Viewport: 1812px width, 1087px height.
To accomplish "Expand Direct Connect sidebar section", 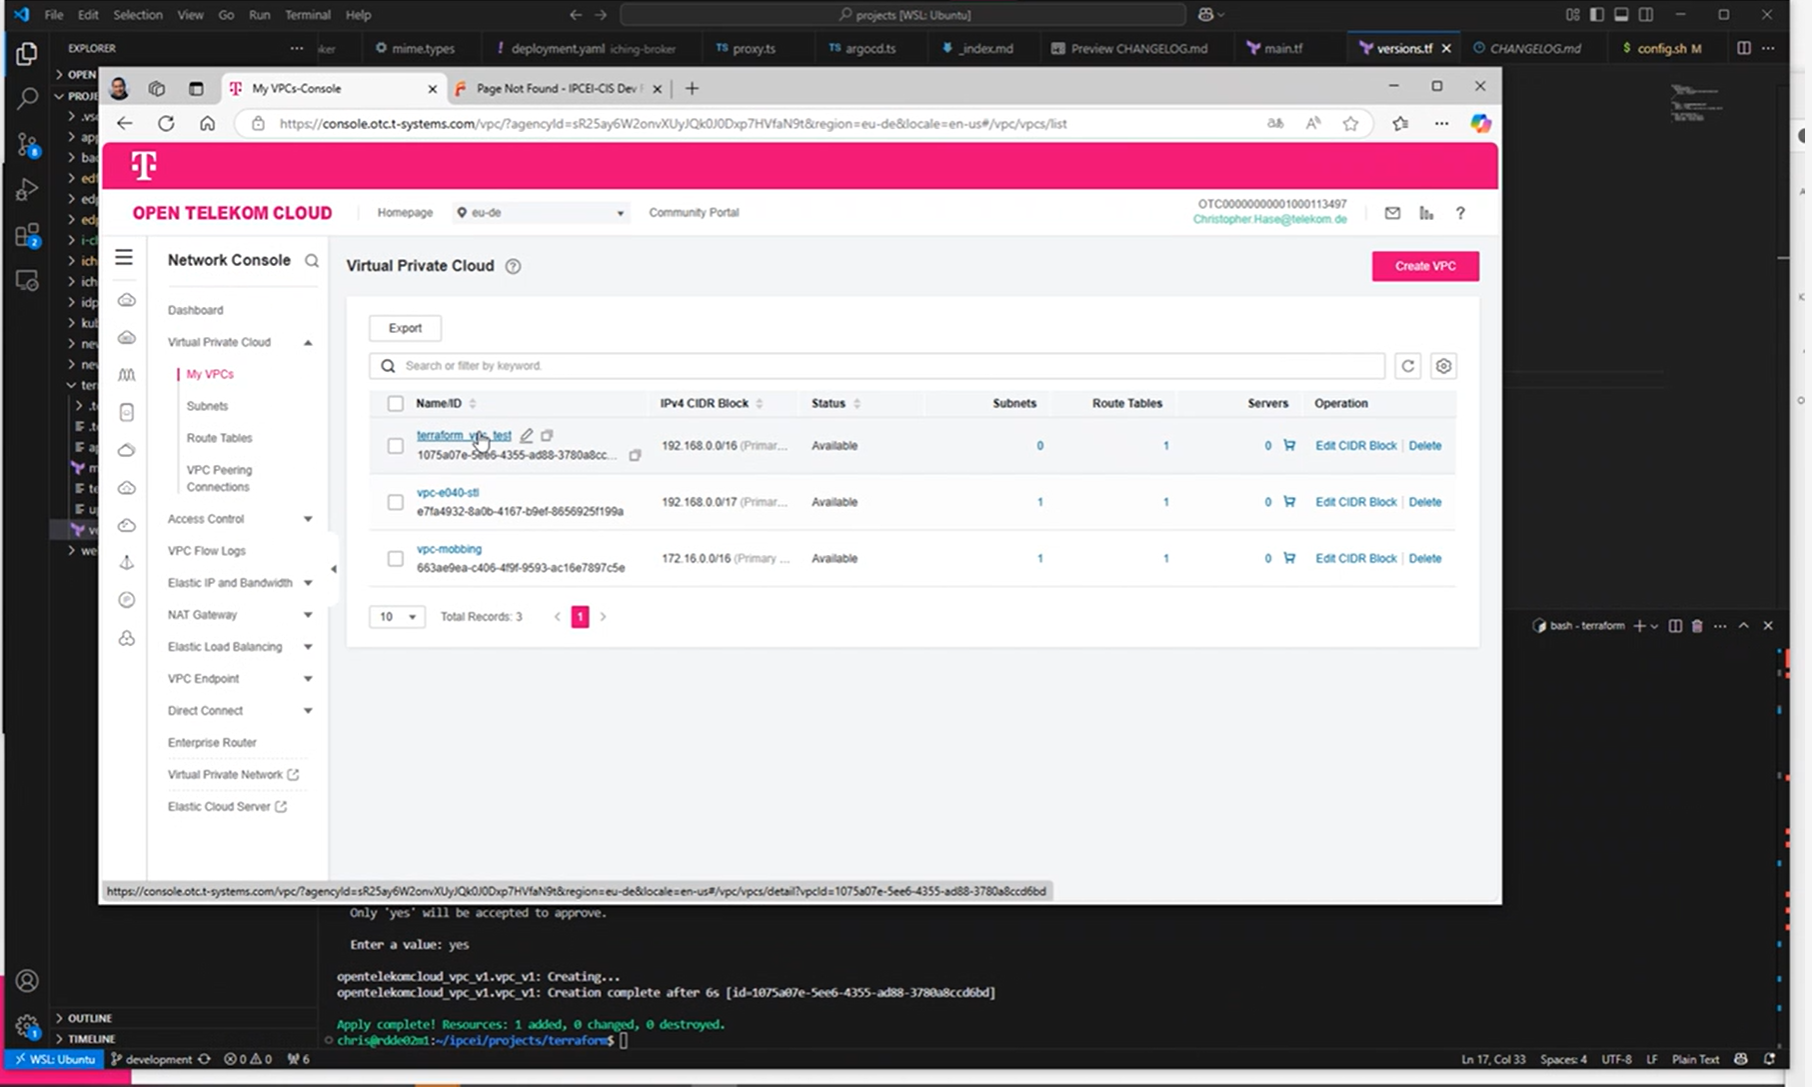I will 308,711.
